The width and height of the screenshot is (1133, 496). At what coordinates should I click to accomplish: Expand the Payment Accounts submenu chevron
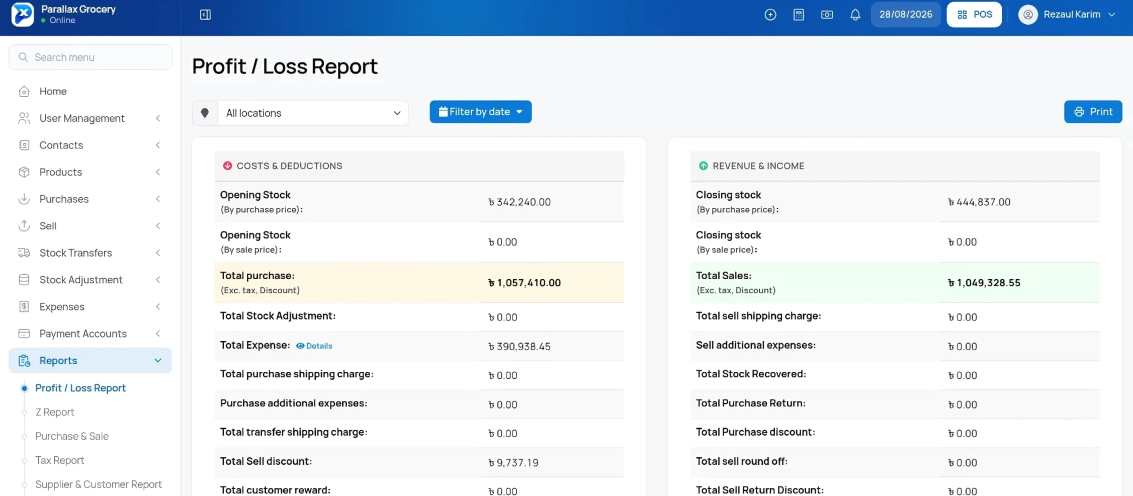tap(158, 333)
